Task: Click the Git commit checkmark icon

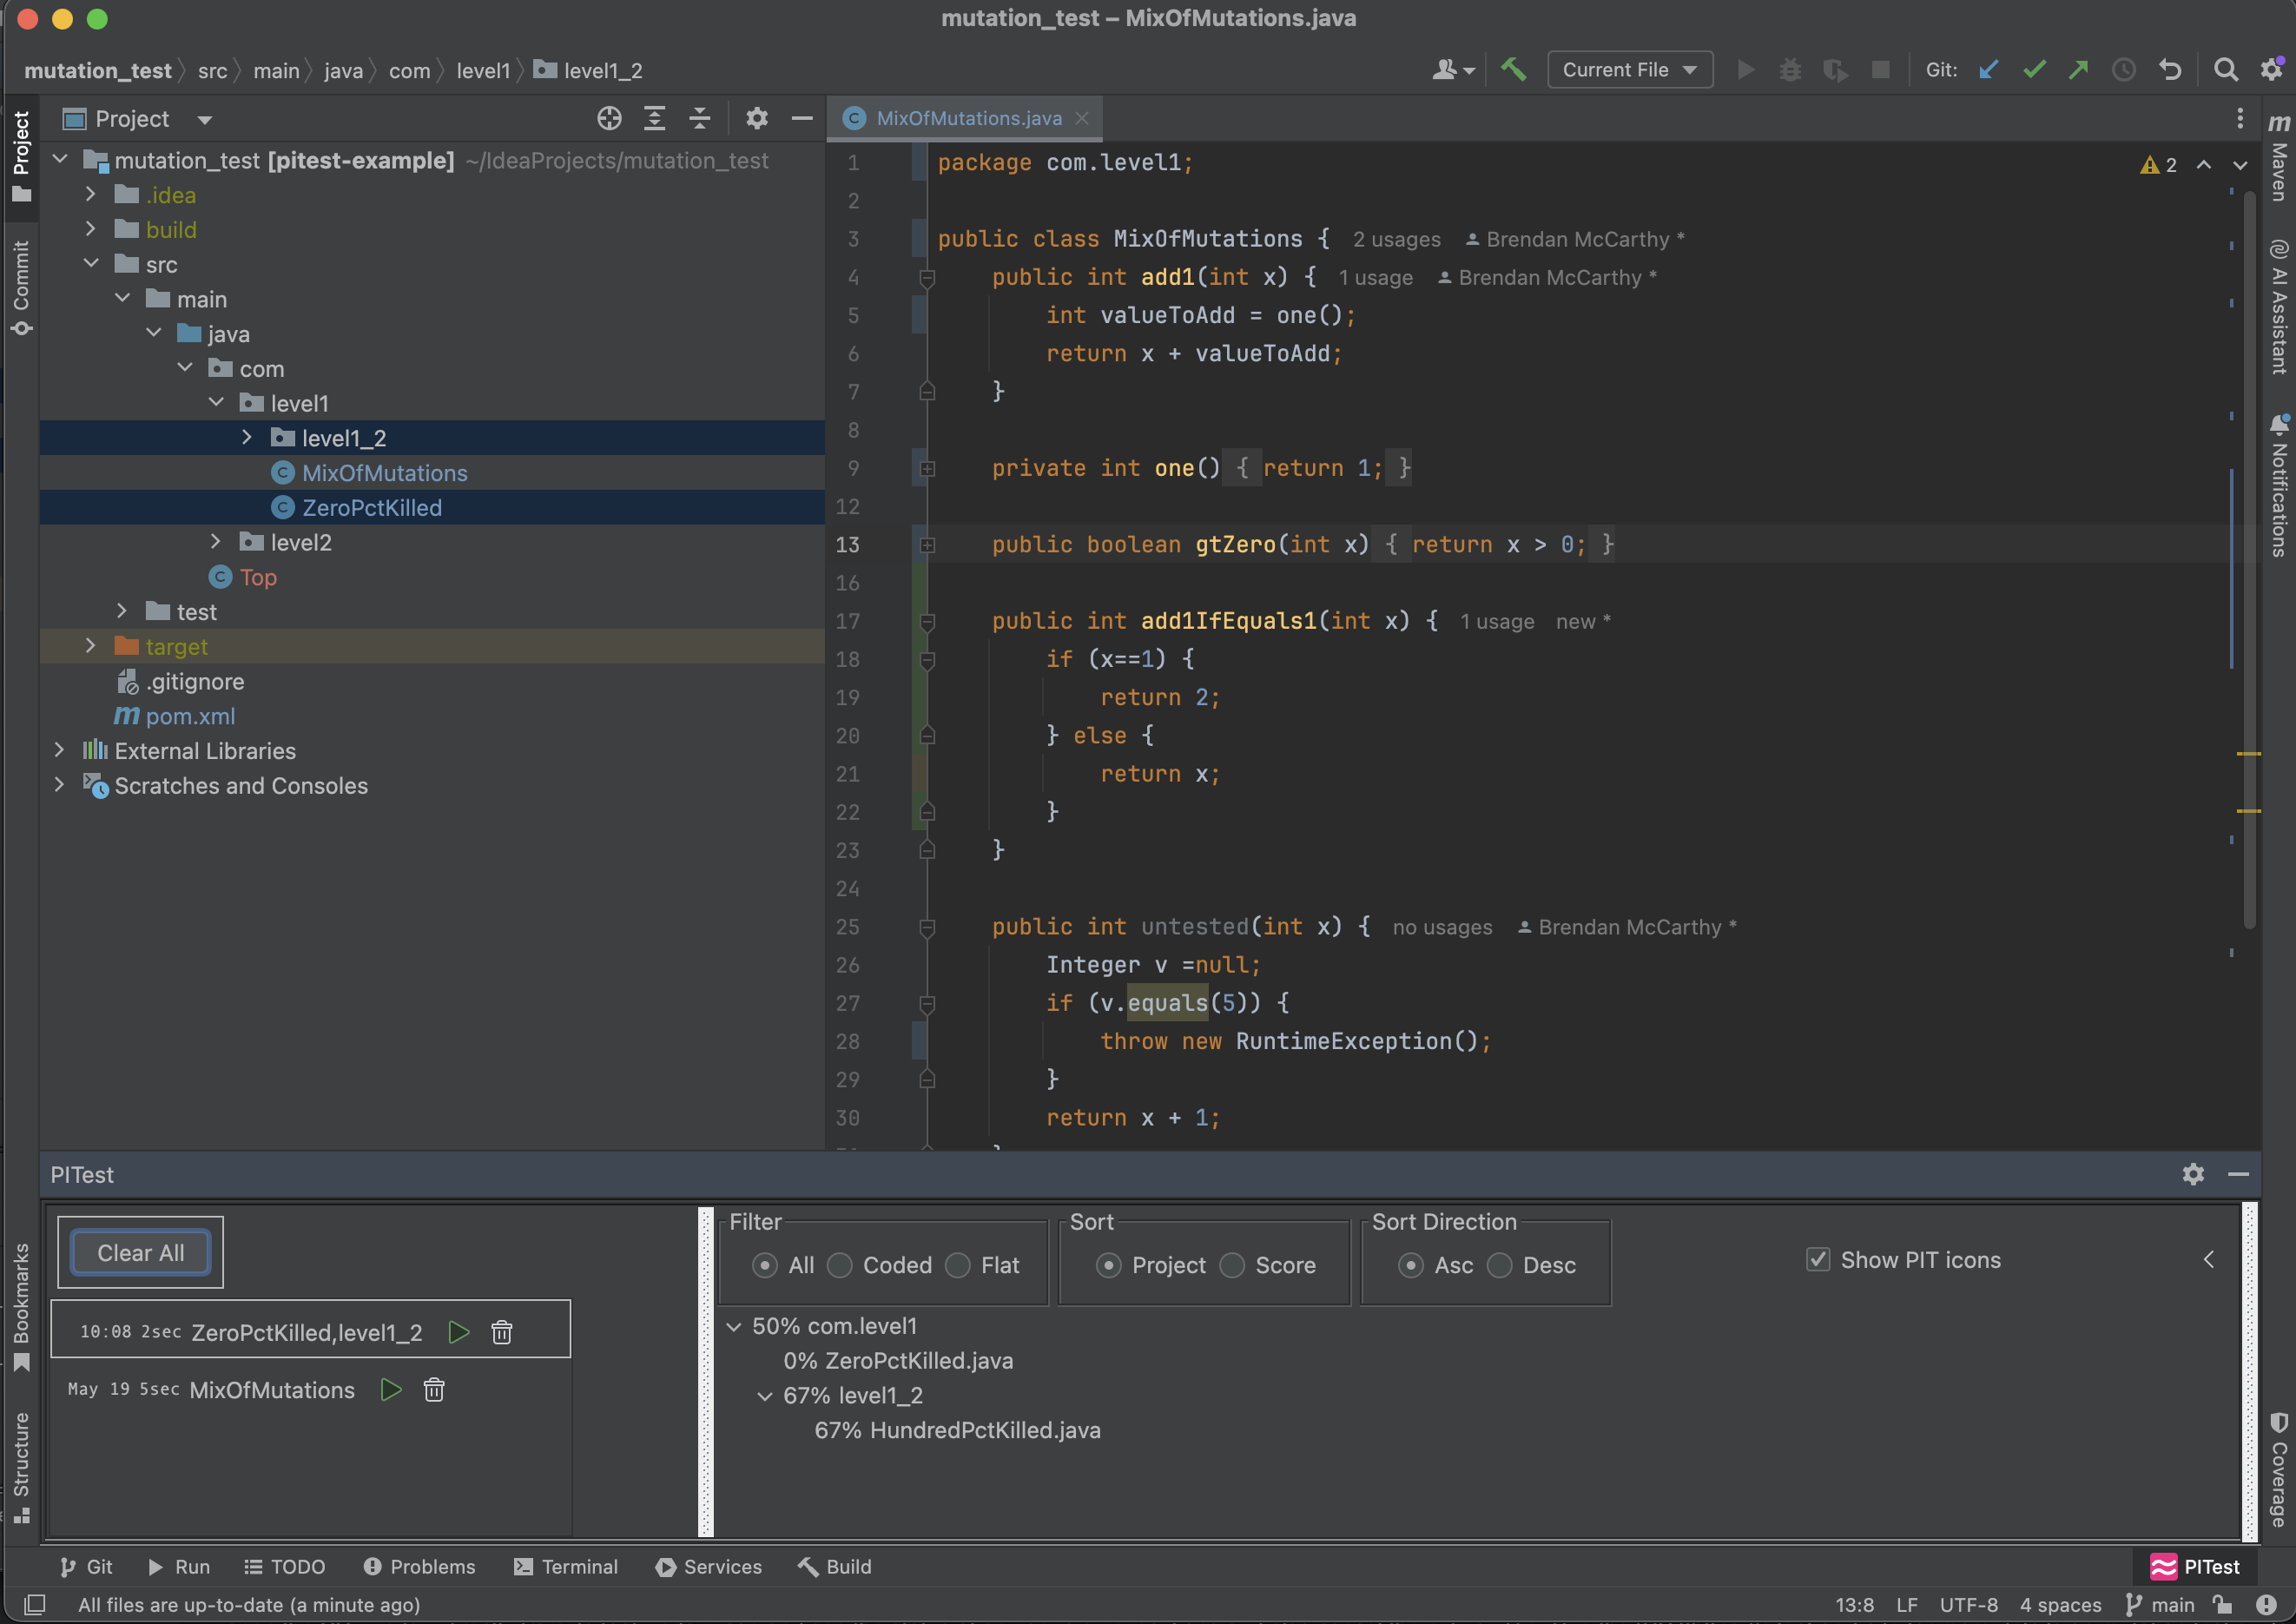Action: pos(2034,70)
